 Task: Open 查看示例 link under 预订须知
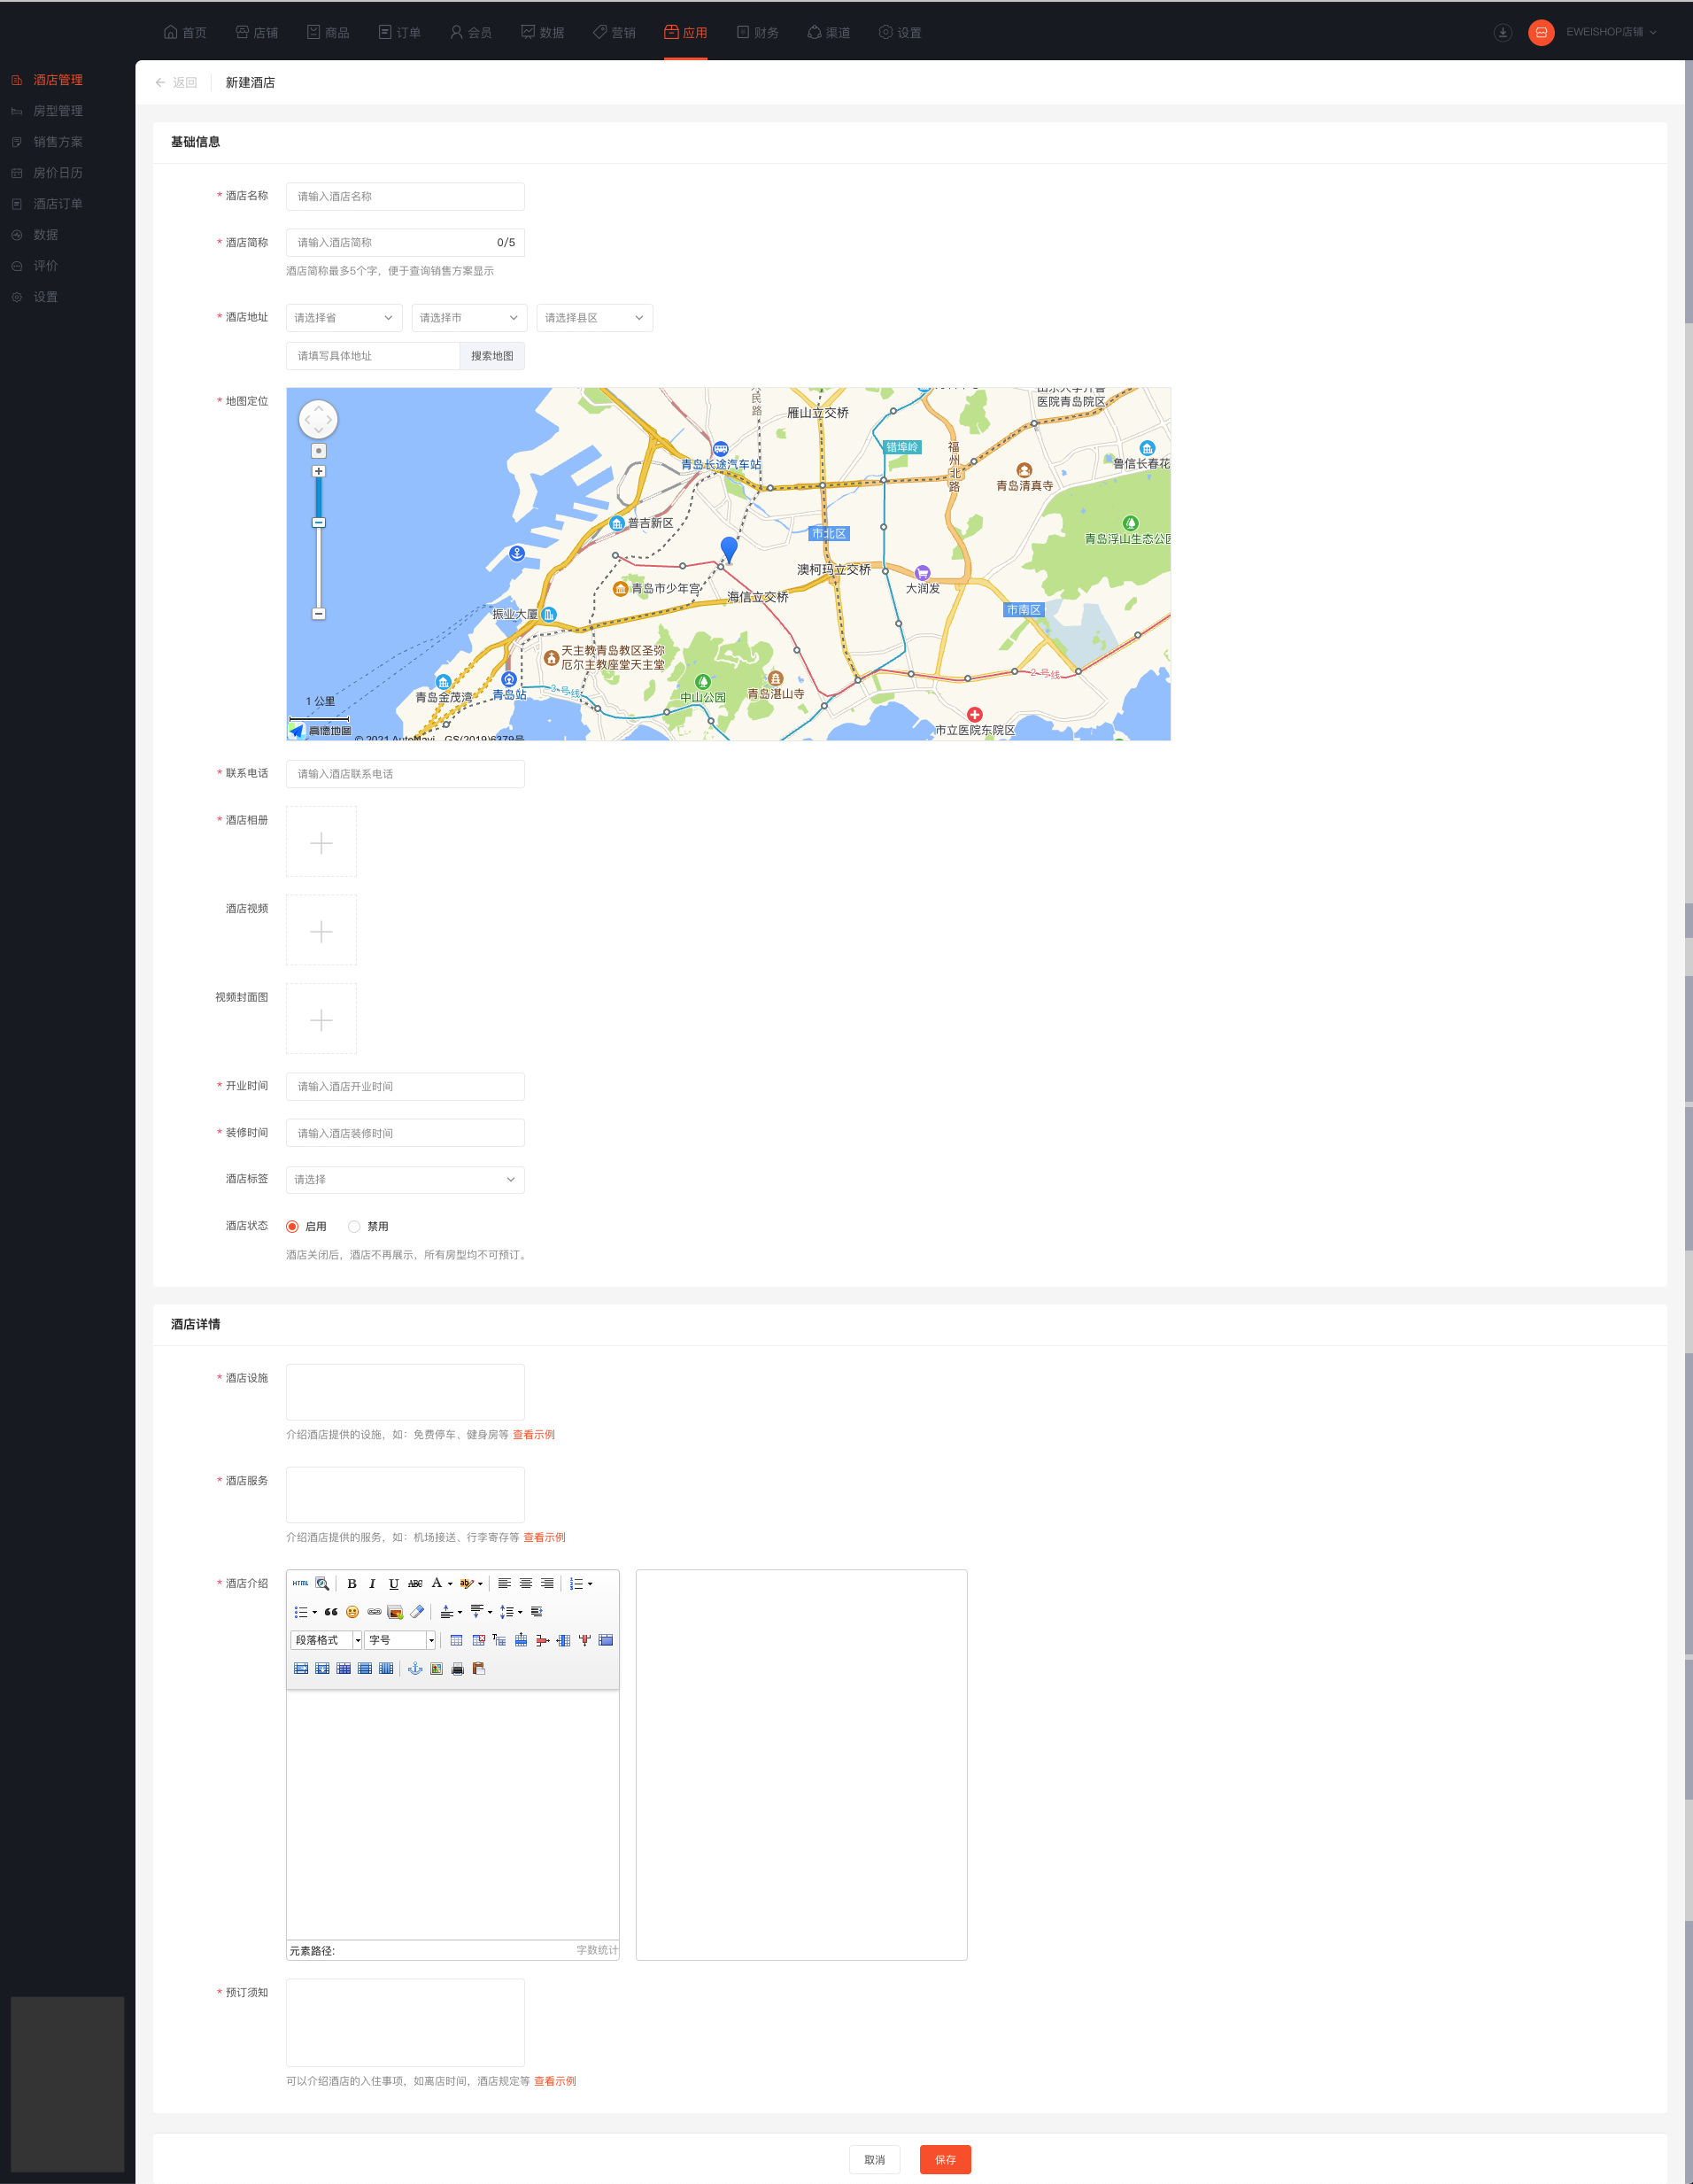tap(555, 2081)
